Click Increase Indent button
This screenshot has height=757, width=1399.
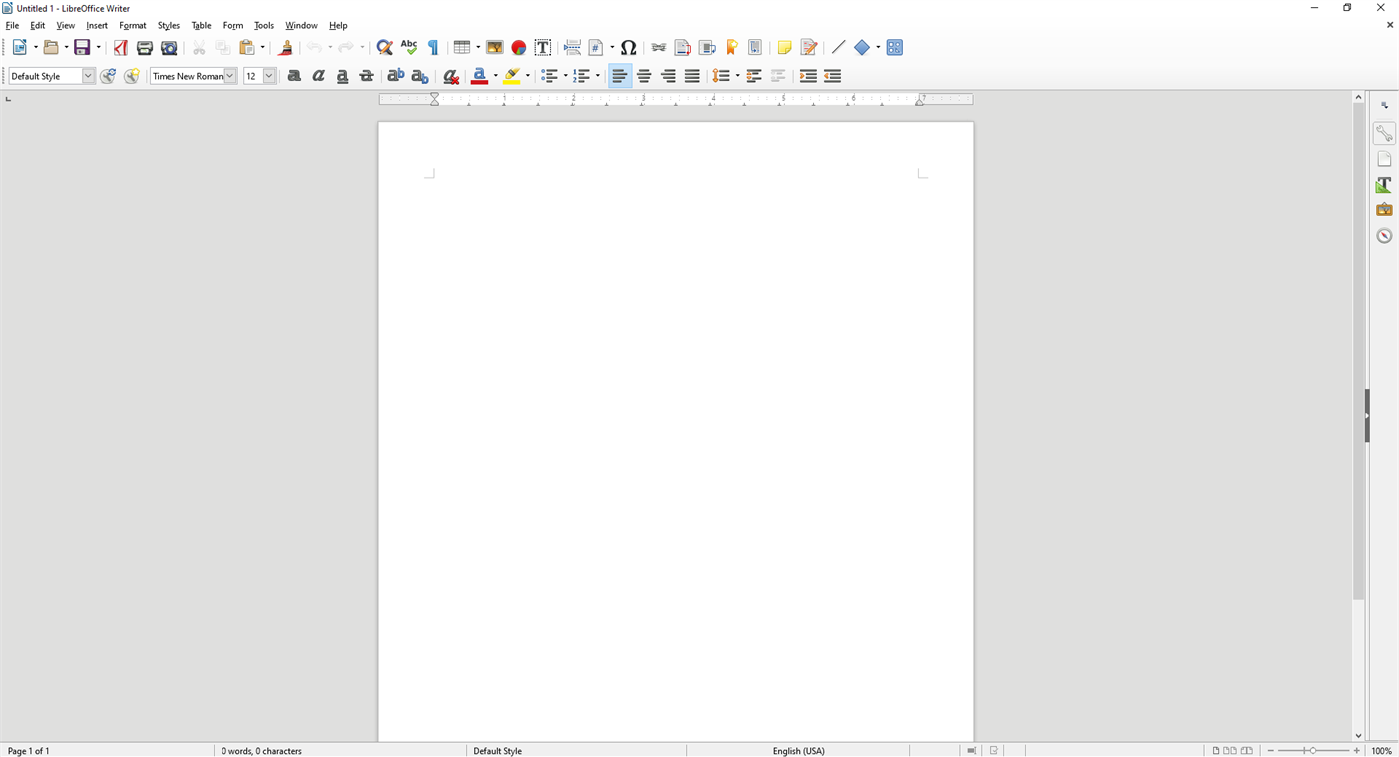(808, 76)
